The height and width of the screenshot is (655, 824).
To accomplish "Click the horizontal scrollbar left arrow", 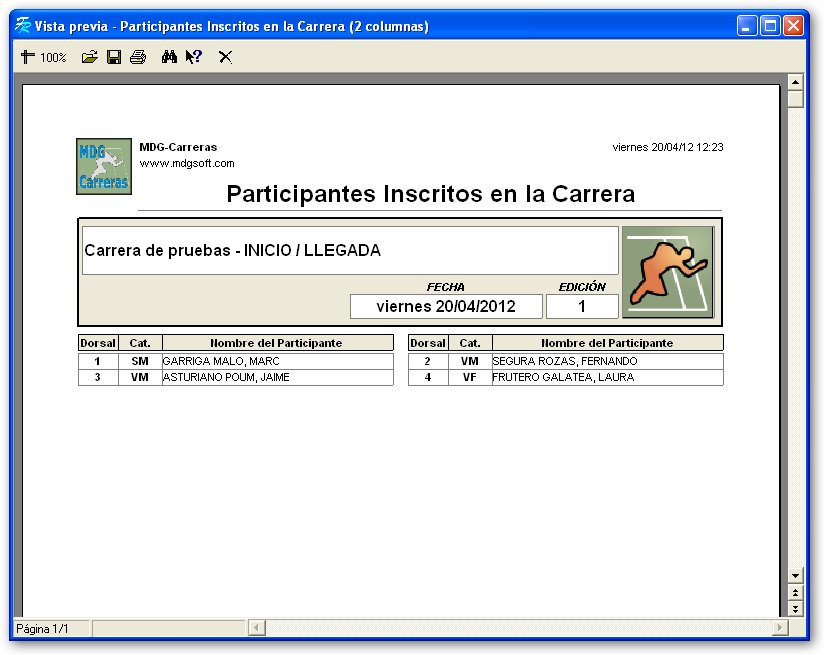I will click(256, 628).
